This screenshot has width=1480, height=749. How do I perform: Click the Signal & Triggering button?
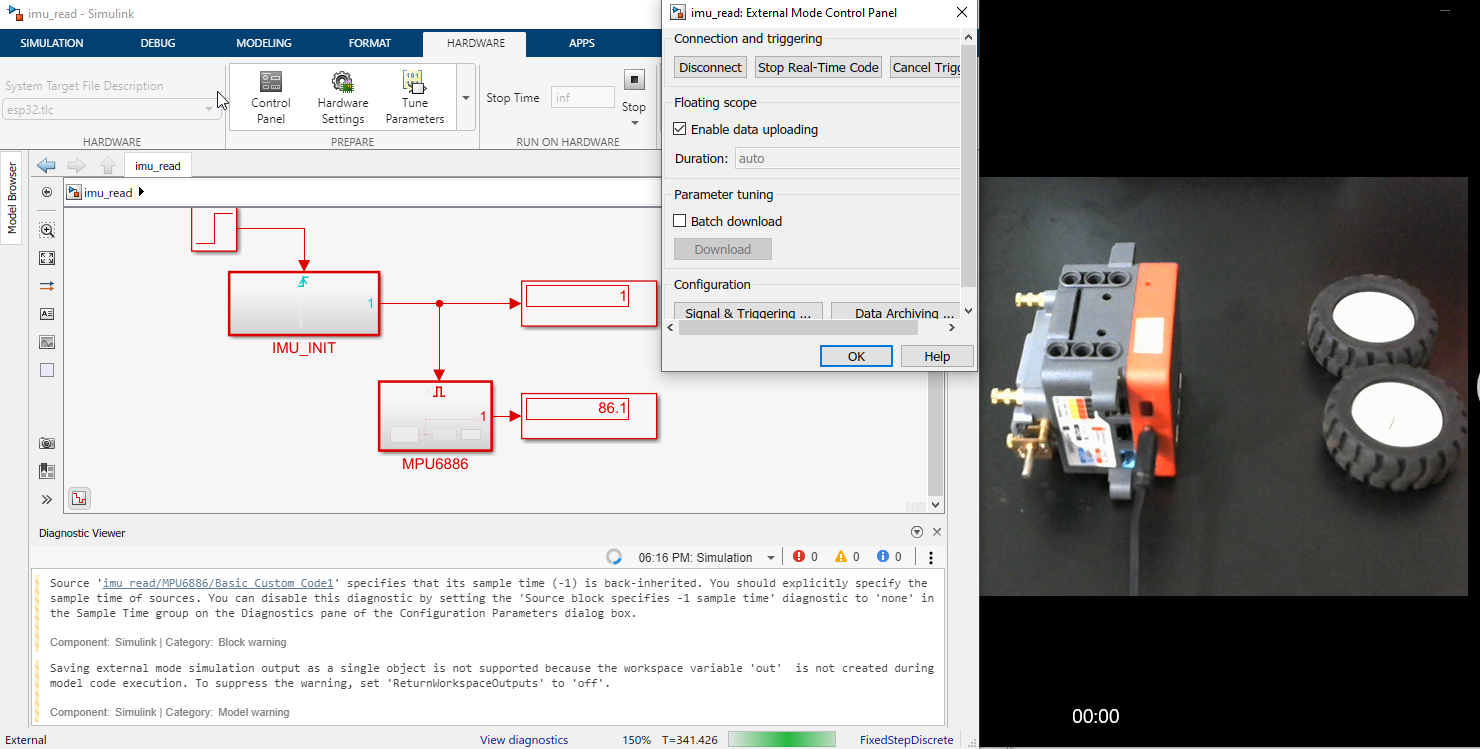pyautogui.click(x=748, y=312)
